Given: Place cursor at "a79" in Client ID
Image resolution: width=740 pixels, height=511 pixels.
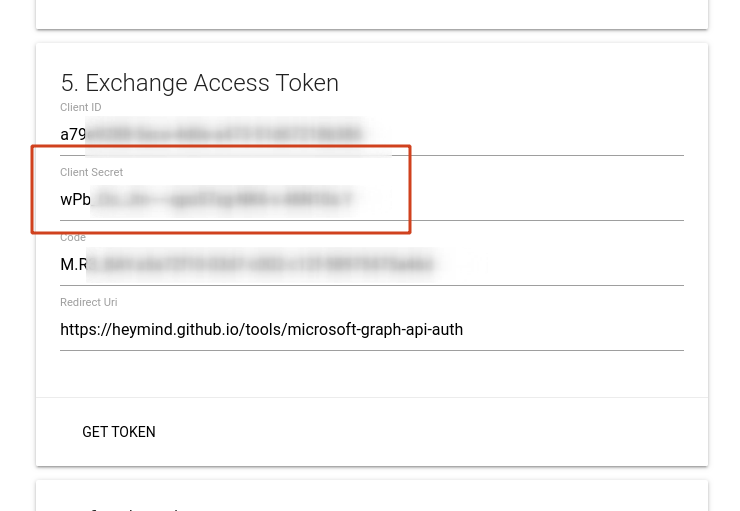Looking at the screenshot, I should (x=72, y=135).
